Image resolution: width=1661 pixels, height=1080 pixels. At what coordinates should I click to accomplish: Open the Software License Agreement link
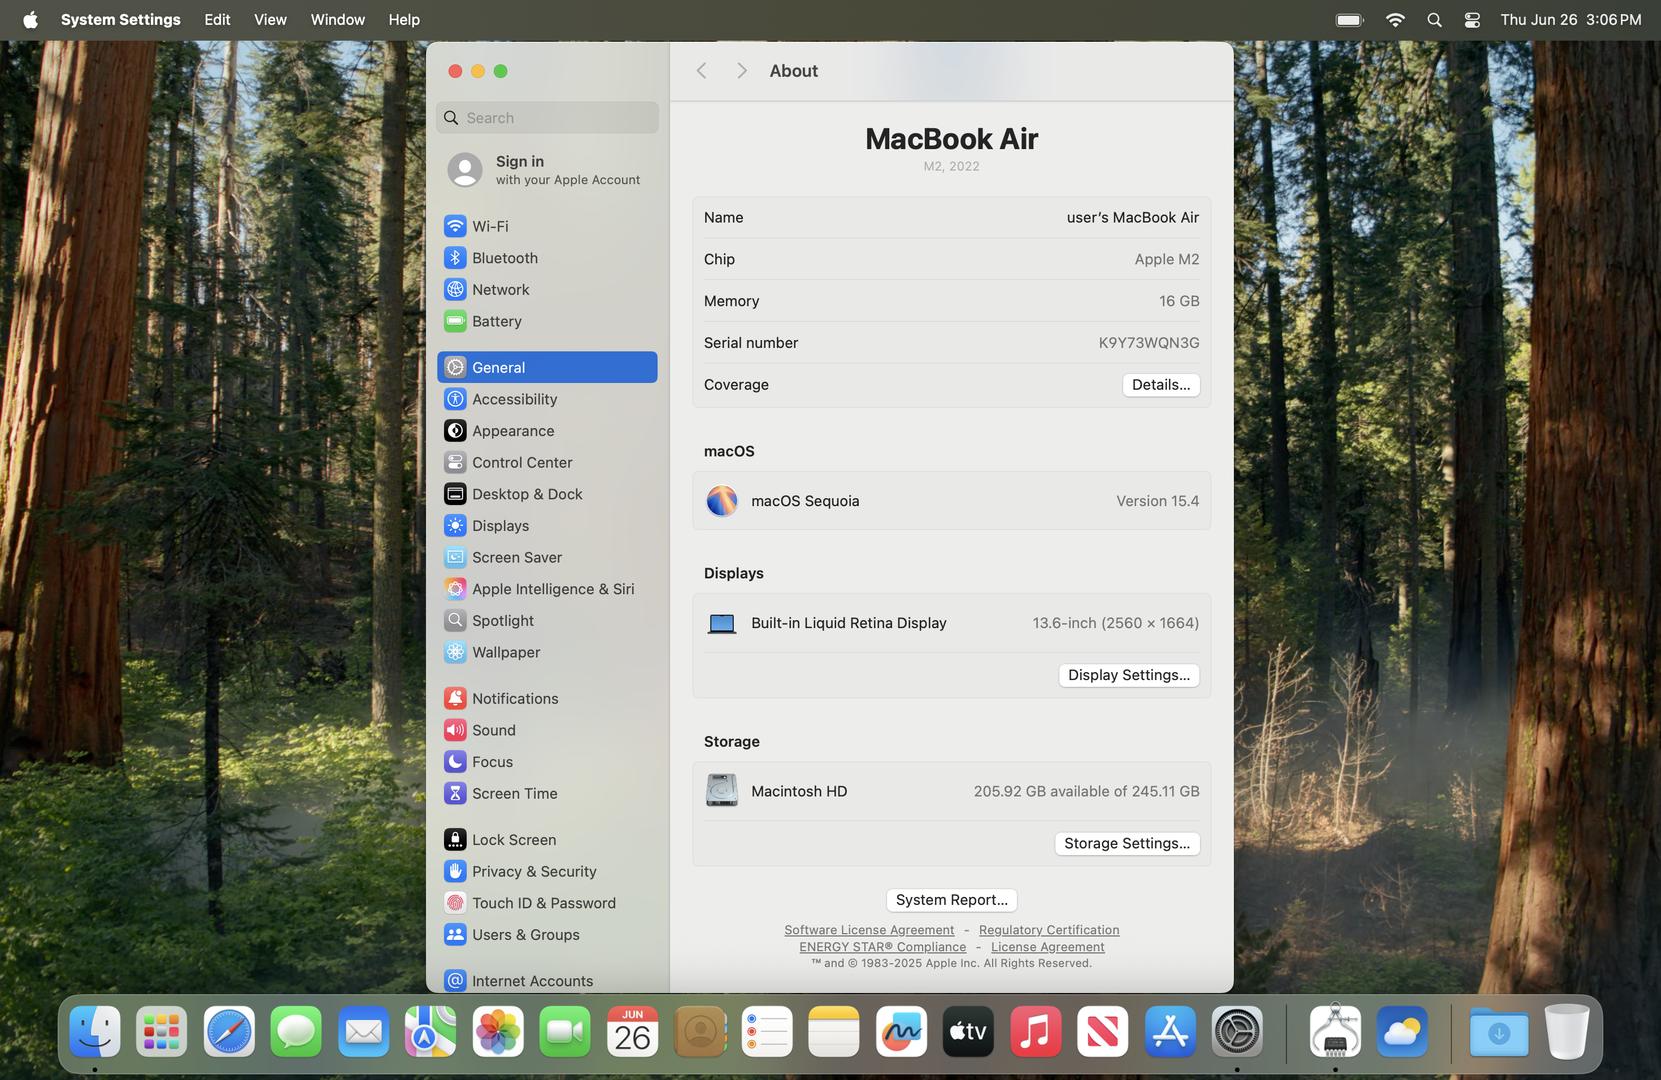pyautogui.click(x=868, y=930)
